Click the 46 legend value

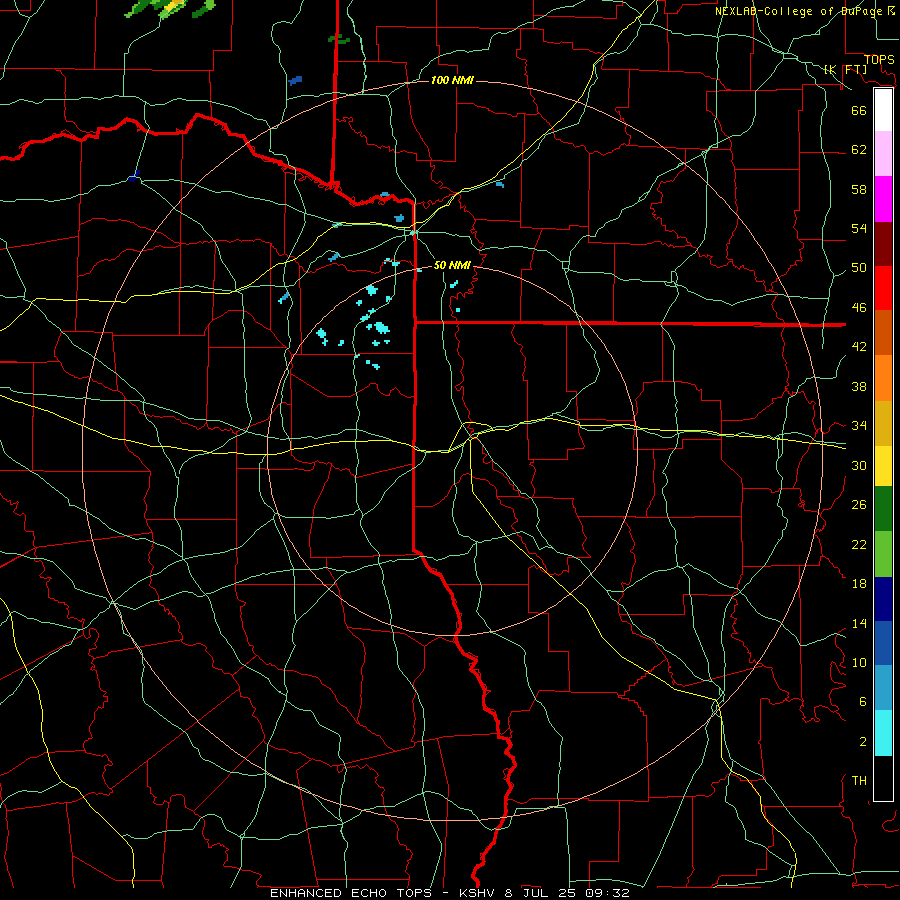click(859, 308)
